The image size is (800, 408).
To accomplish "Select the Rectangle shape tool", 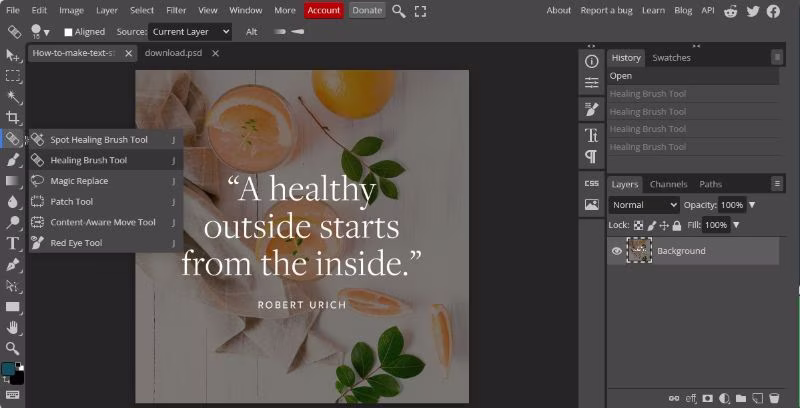I will click(x=13, y=307).
